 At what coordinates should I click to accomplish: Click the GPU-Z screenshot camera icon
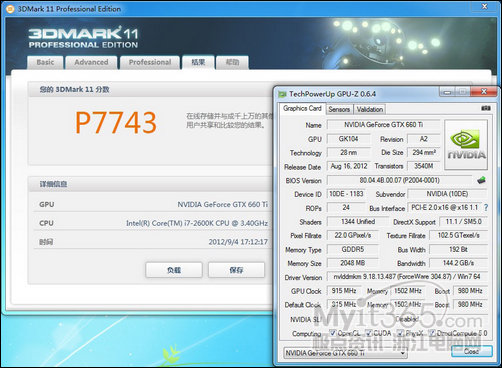click(x=486, y=108)
